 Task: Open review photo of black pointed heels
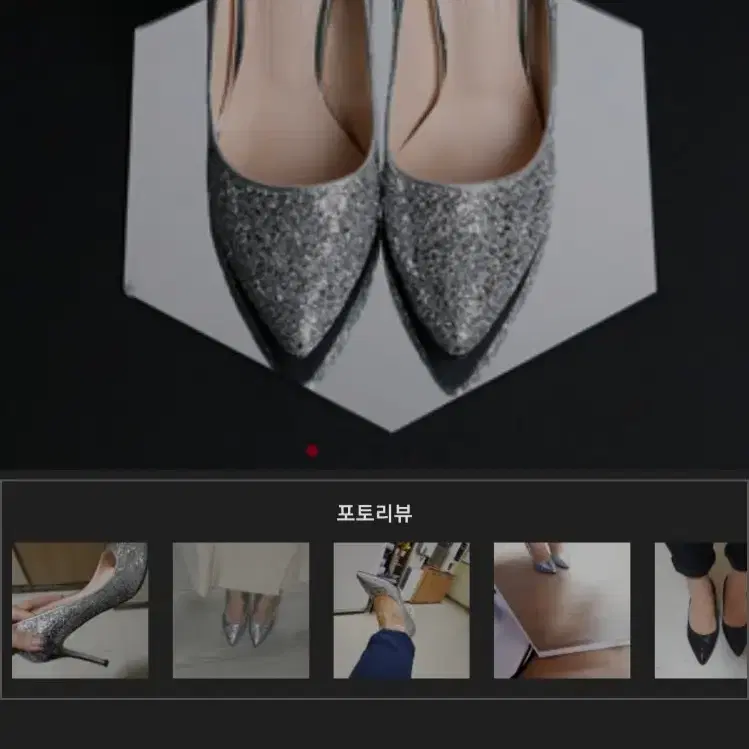pos(701,610)
